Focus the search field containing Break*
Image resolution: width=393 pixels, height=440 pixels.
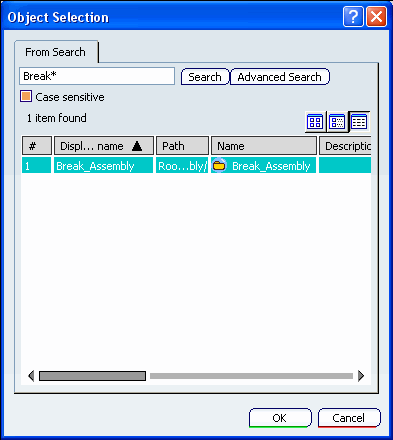pos(97,76)
